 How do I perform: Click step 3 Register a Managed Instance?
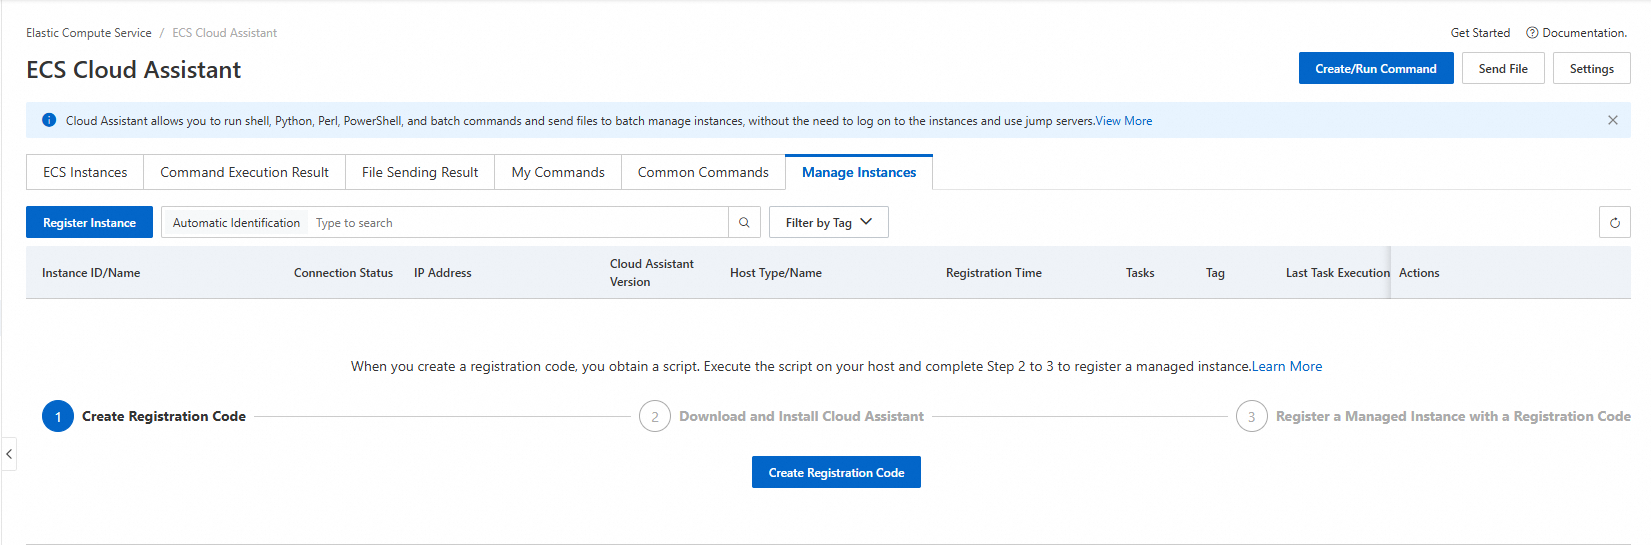point(1433,416)
